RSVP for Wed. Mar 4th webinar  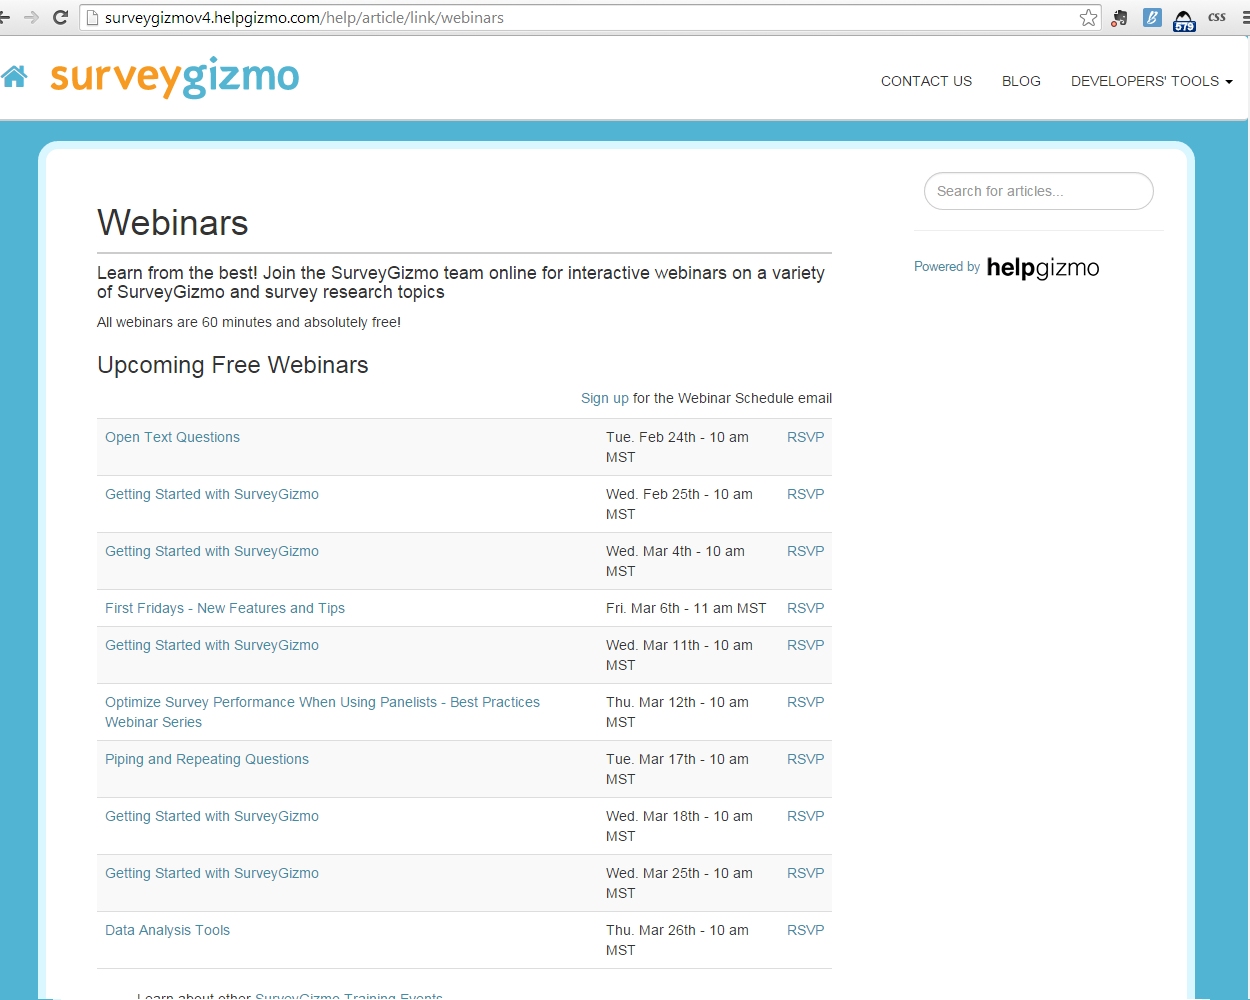(x=805, y=551)
